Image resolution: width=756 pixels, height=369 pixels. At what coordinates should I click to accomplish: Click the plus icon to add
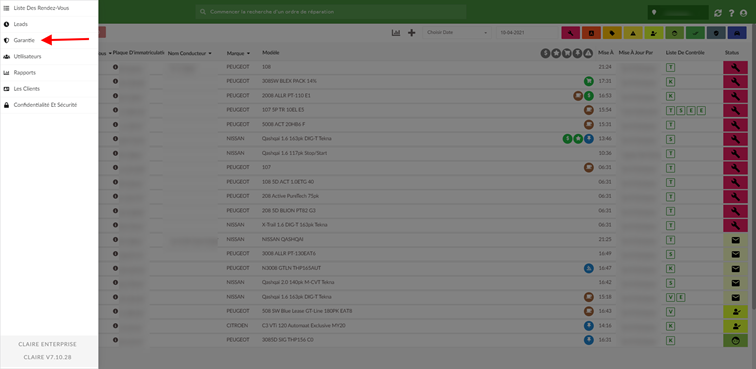411,33
